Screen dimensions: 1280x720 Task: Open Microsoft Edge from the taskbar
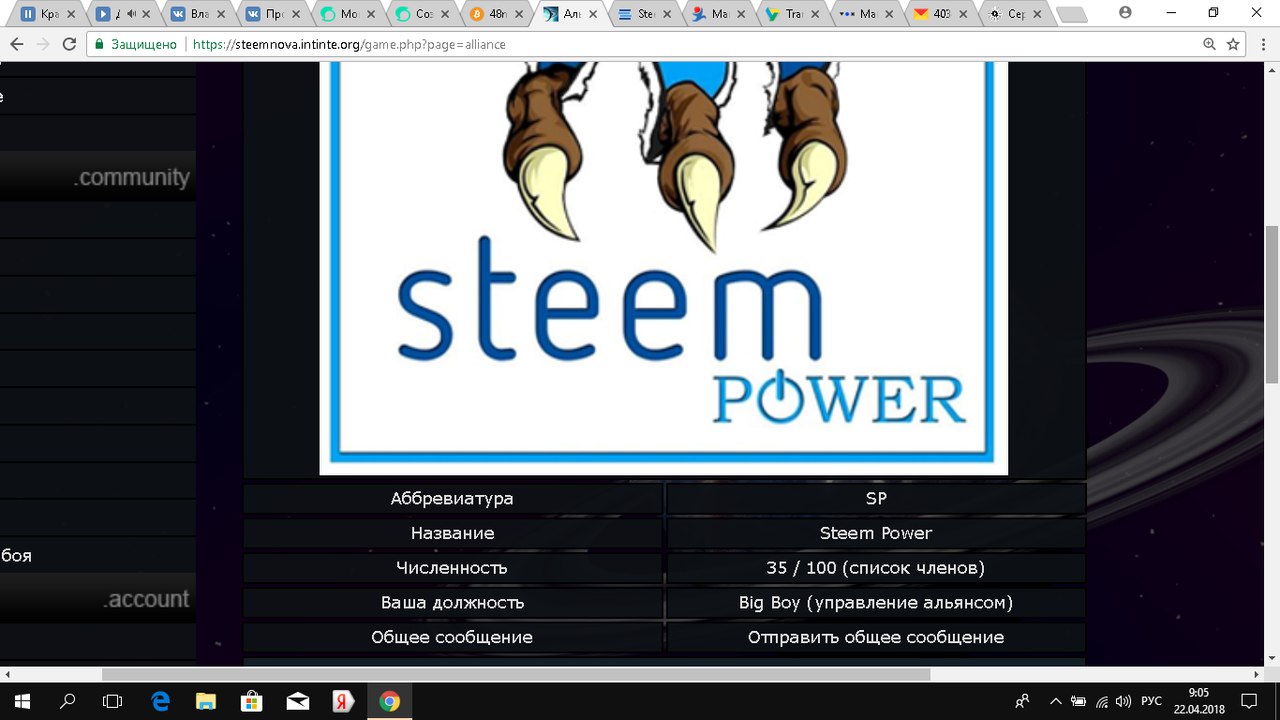pos(160,701)
